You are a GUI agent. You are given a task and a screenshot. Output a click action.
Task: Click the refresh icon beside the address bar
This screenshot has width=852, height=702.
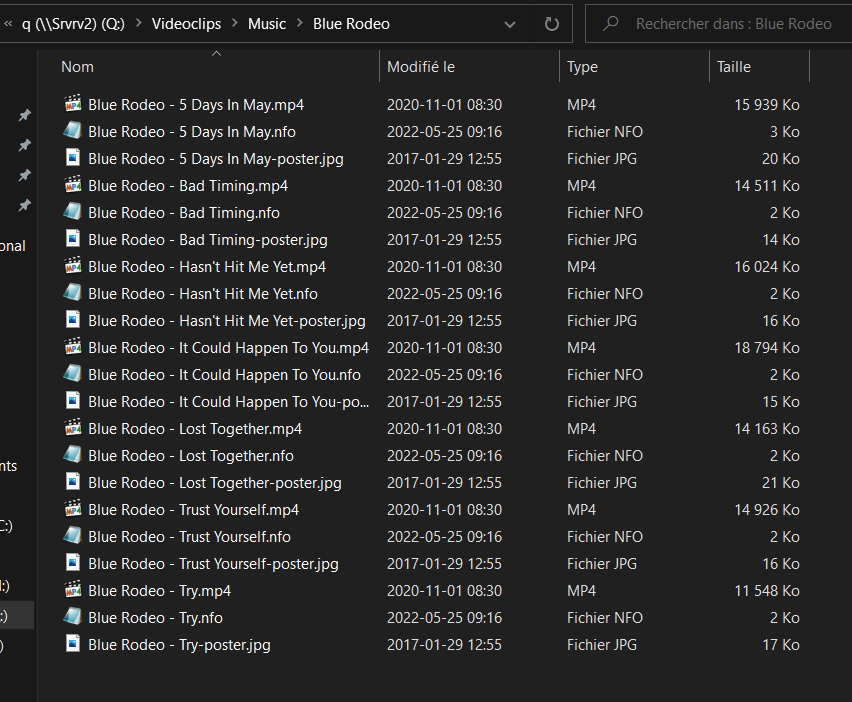click(552, 23)
